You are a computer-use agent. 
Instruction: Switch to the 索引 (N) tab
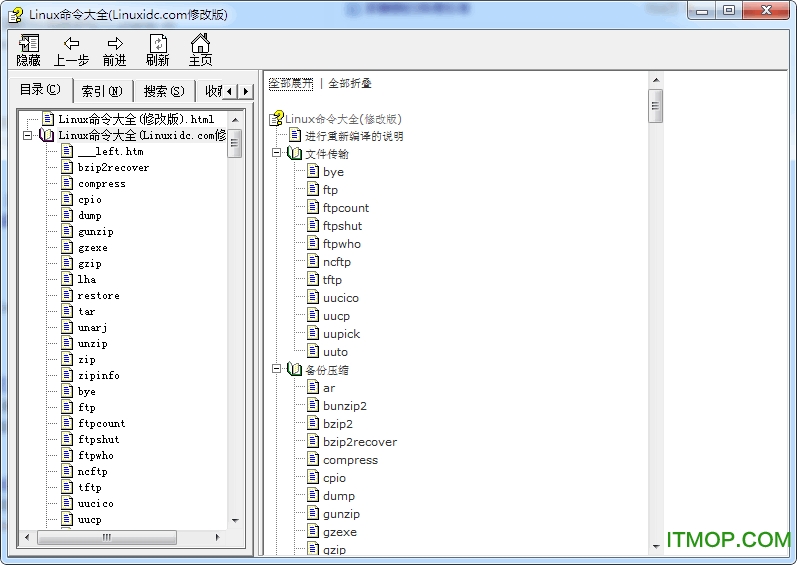pos(101,91)
